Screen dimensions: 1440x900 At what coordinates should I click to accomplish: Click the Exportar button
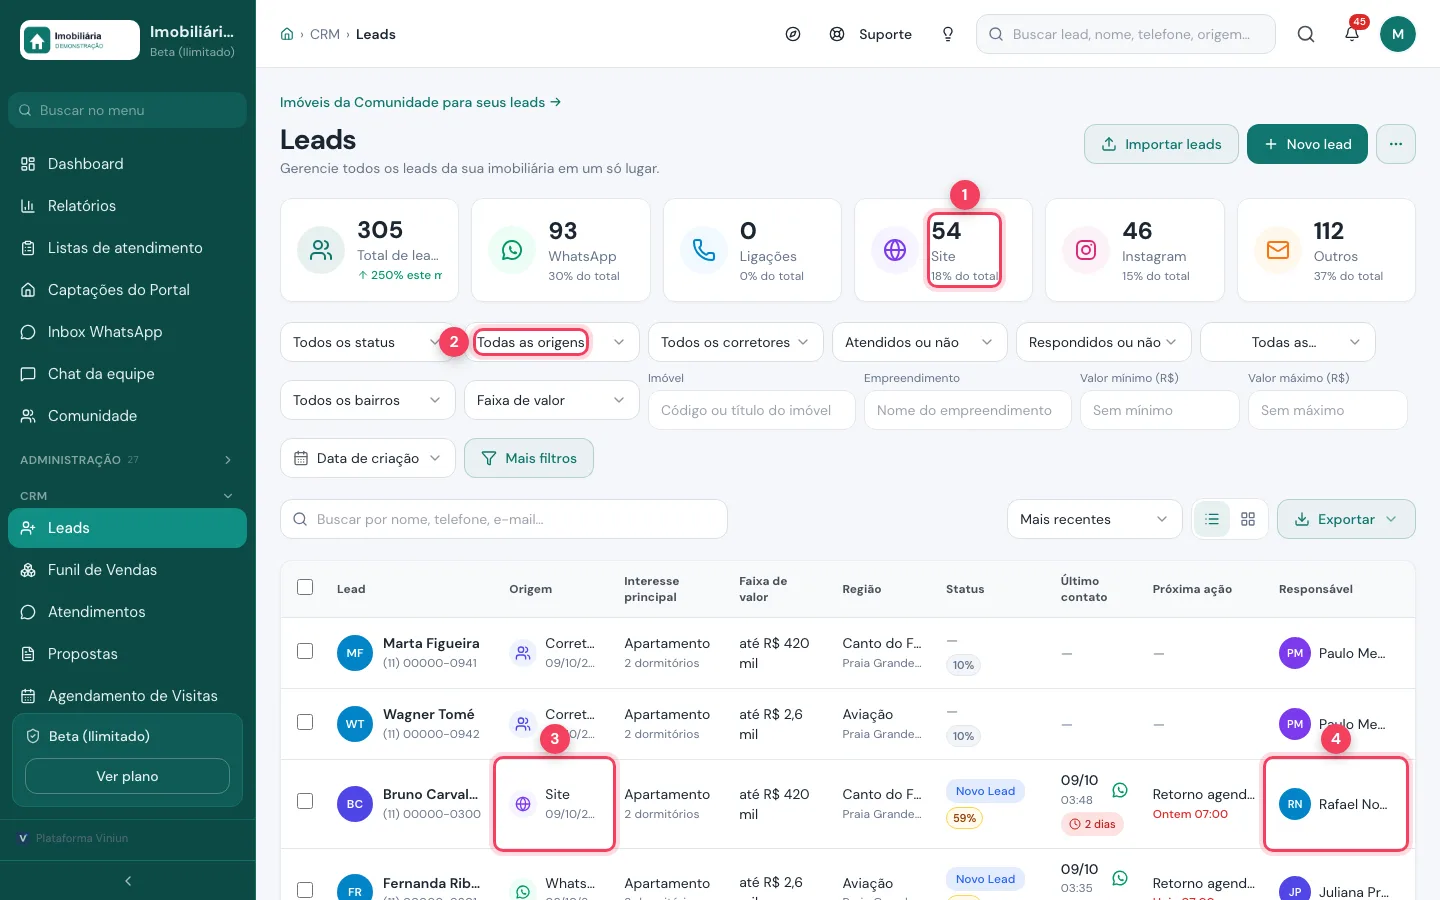(1346, 519)
